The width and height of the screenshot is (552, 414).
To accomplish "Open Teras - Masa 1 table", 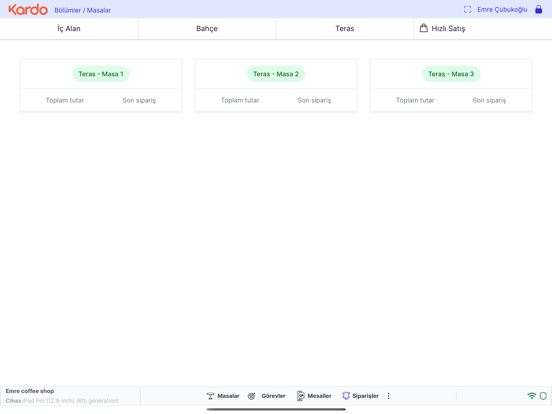I will pos(101,85).
